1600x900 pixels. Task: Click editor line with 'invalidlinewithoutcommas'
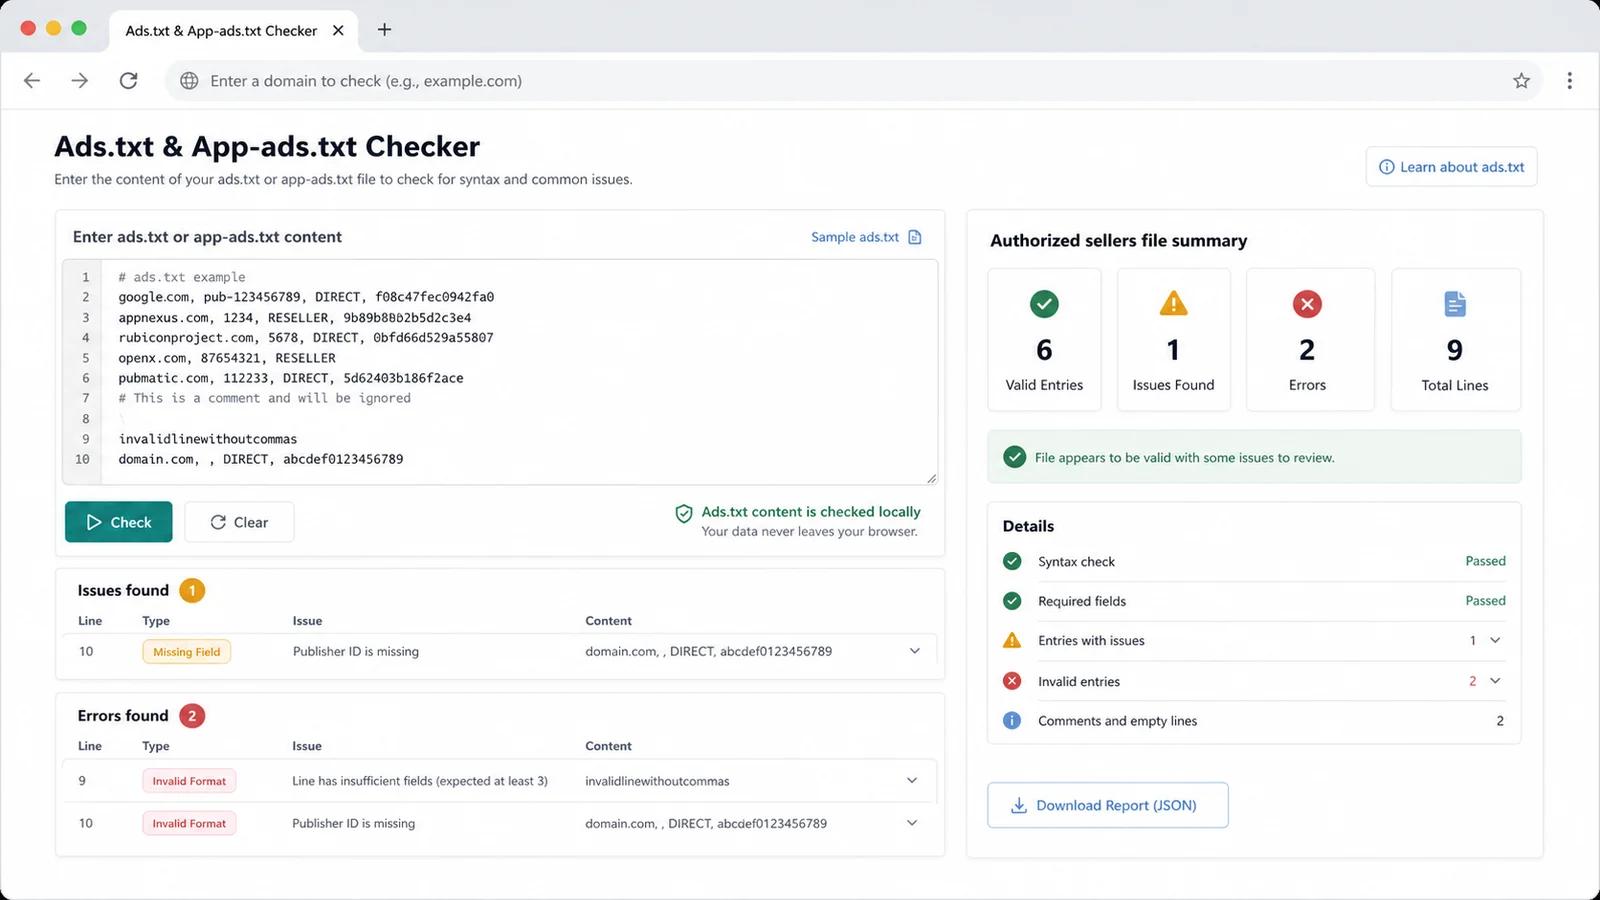(208, 439)
